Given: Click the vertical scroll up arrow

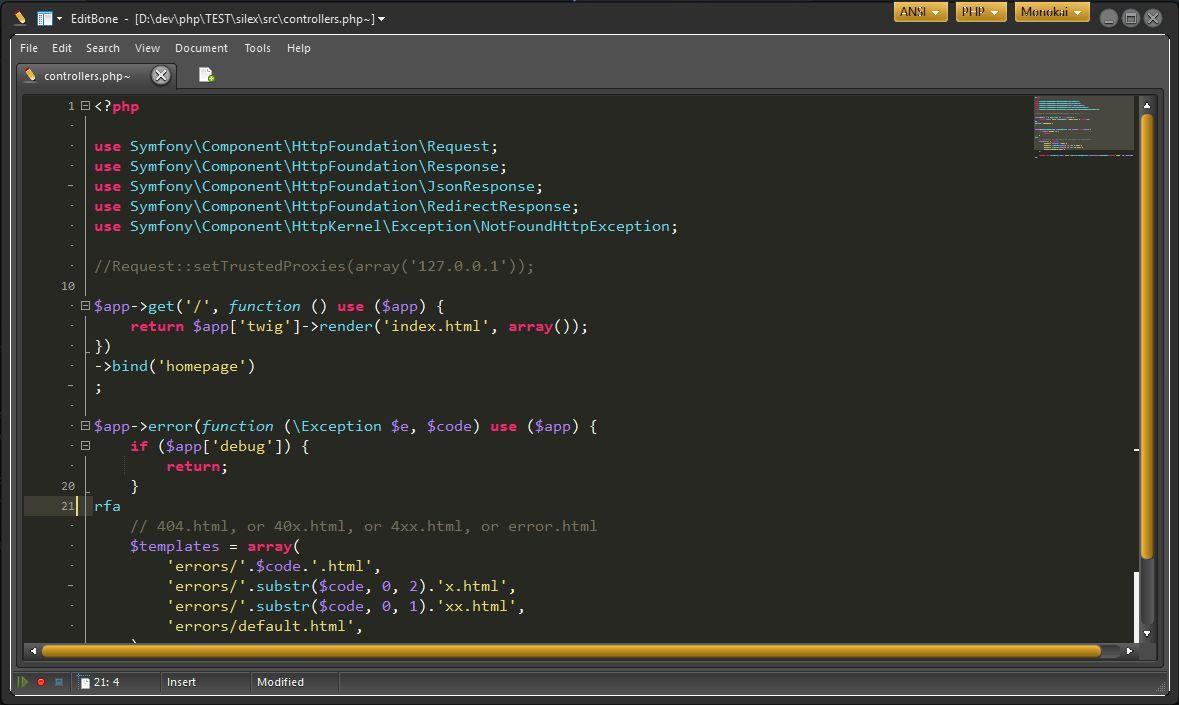Looking at the screenshot, I should click(1147, 105).
